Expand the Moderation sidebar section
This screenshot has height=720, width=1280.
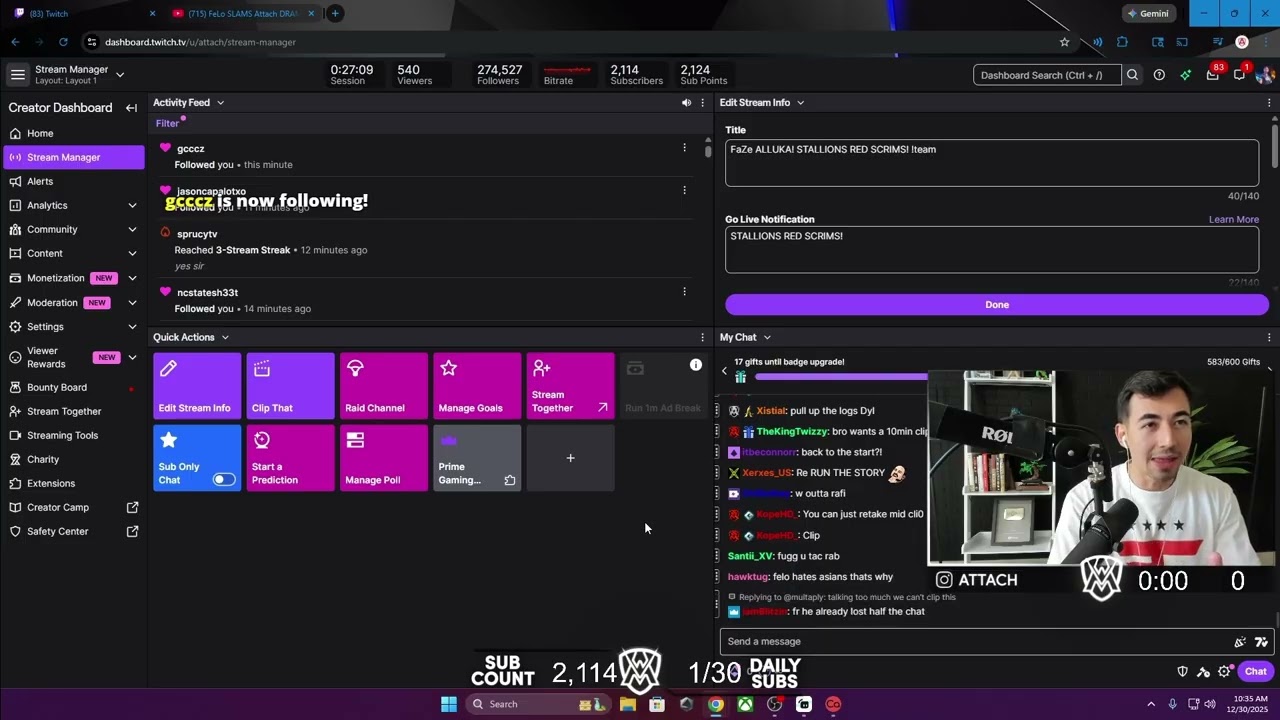132,302
